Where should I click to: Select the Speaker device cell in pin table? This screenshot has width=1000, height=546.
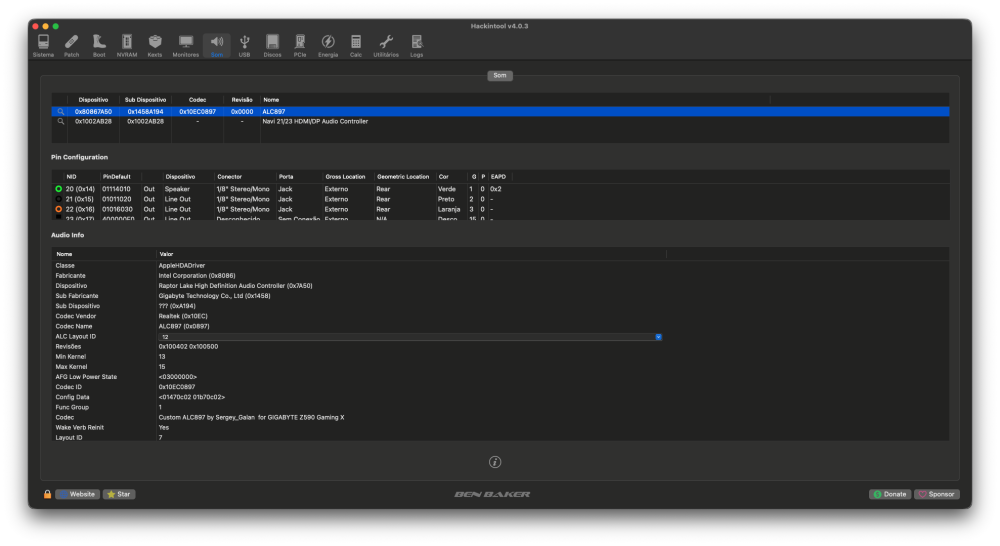tap(177, 189)
